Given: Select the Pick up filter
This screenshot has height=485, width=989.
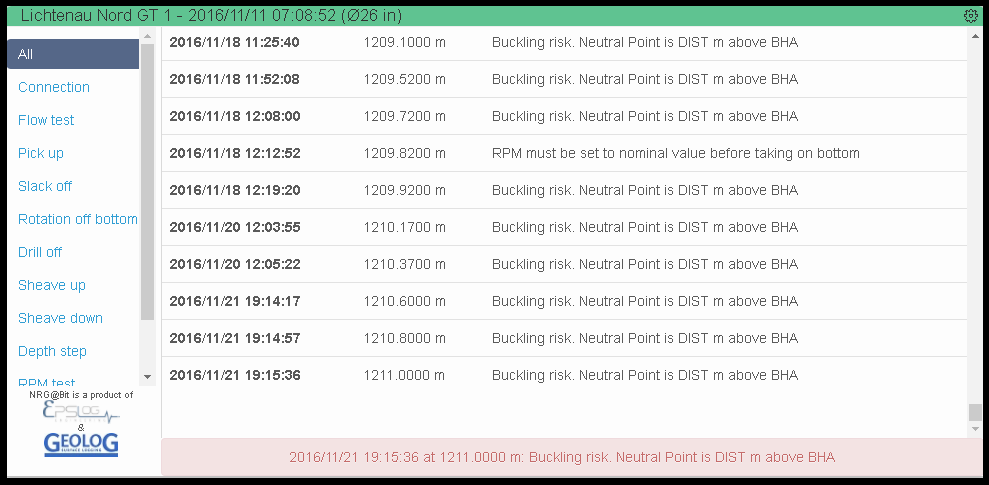Looking at the screenshot, I should pos(41,153).
